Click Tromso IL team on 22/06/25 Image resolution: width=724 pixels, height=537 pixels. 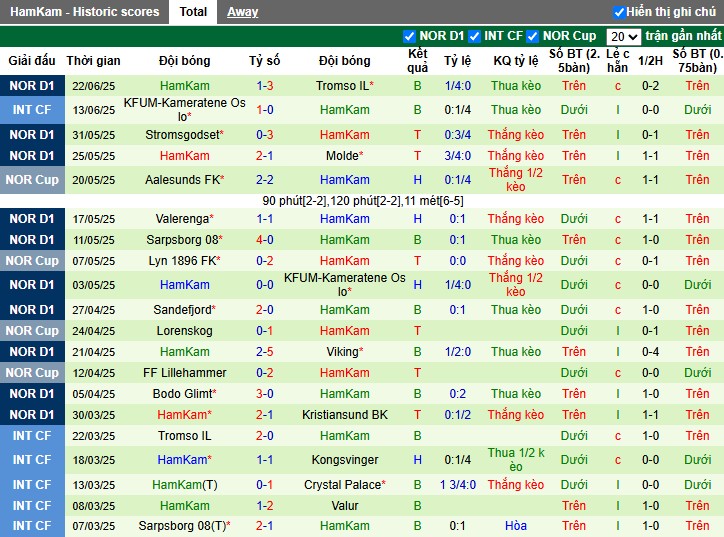[345, 86]
